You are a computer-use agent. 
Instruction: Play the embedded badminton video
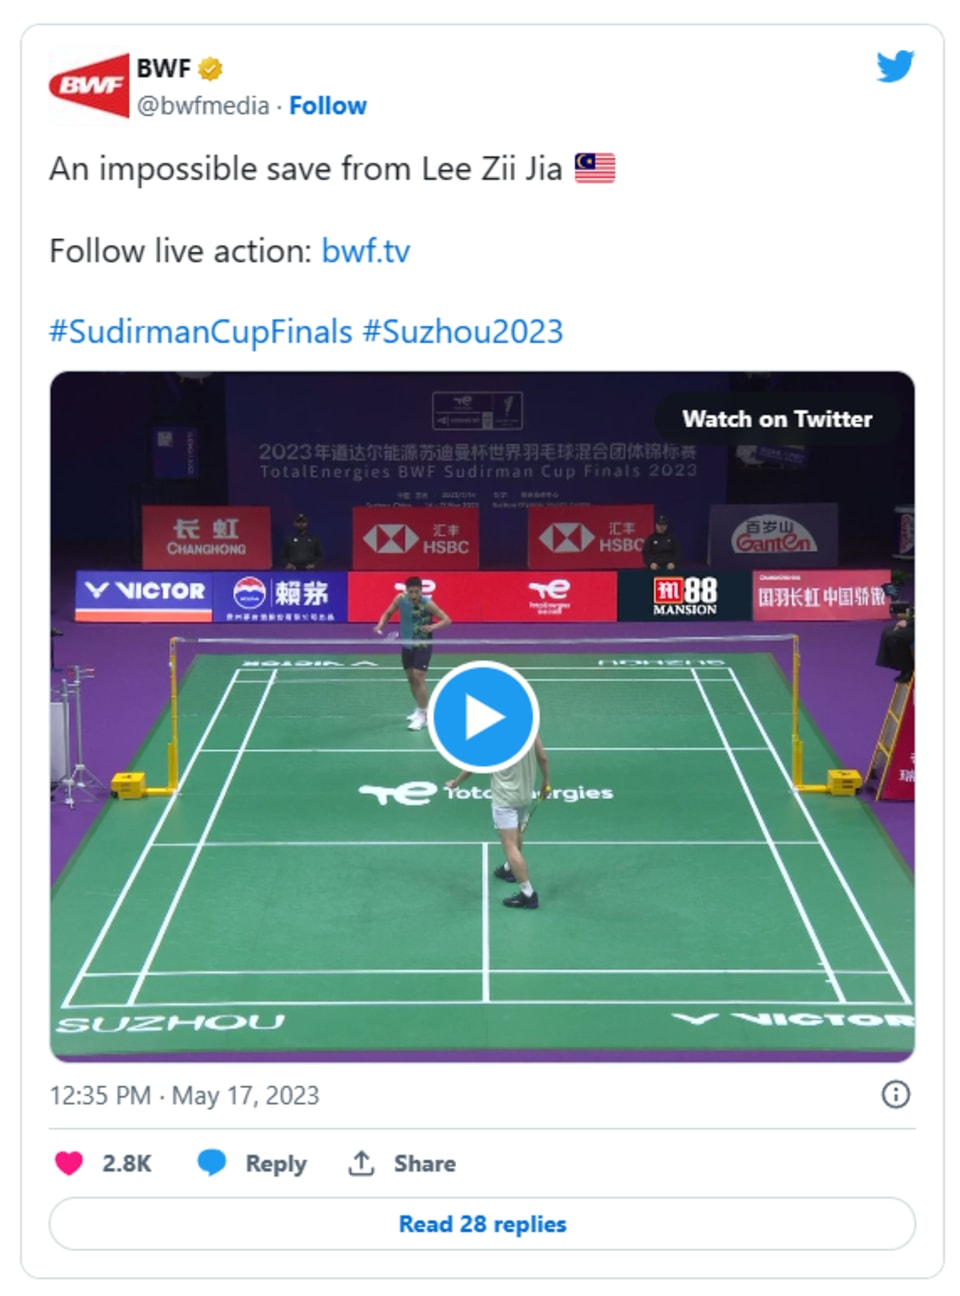click(x=483, y=716)
